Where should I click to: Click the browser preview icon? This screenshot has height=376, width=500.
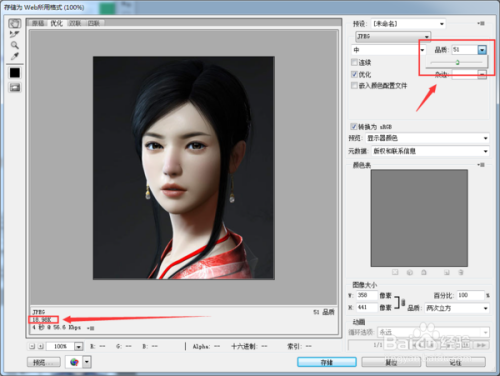coord(74,362)
